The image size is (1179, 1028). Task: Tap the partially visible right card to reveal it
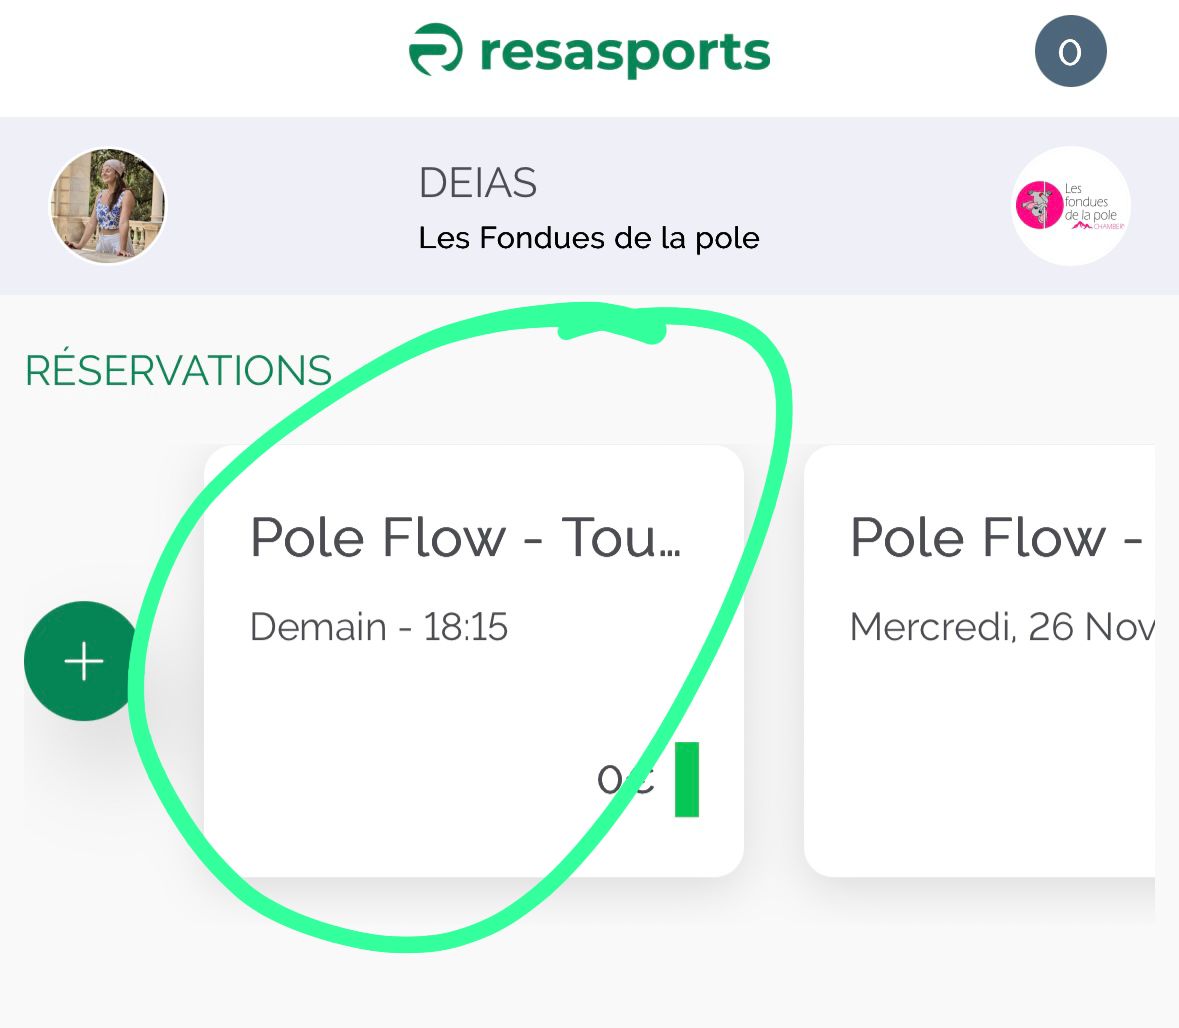point(990,660)
